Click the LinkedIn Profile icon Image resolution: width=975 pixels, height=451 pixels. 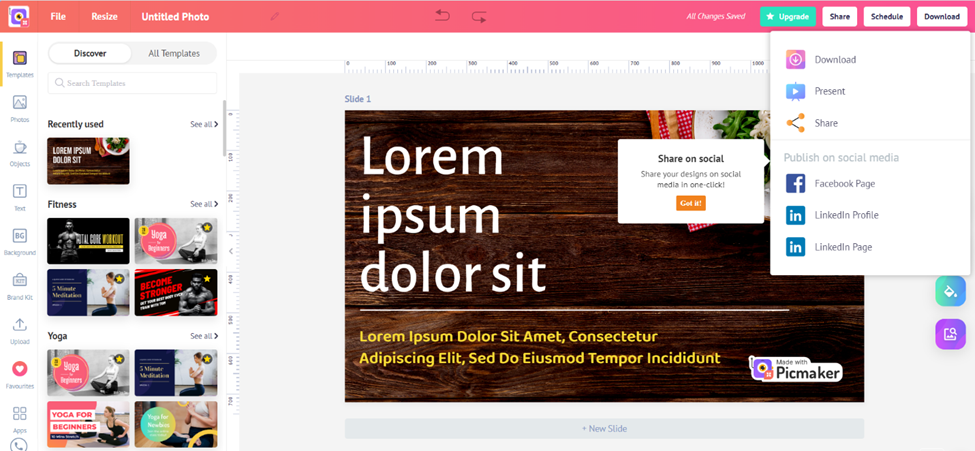(x=795, y=215)
